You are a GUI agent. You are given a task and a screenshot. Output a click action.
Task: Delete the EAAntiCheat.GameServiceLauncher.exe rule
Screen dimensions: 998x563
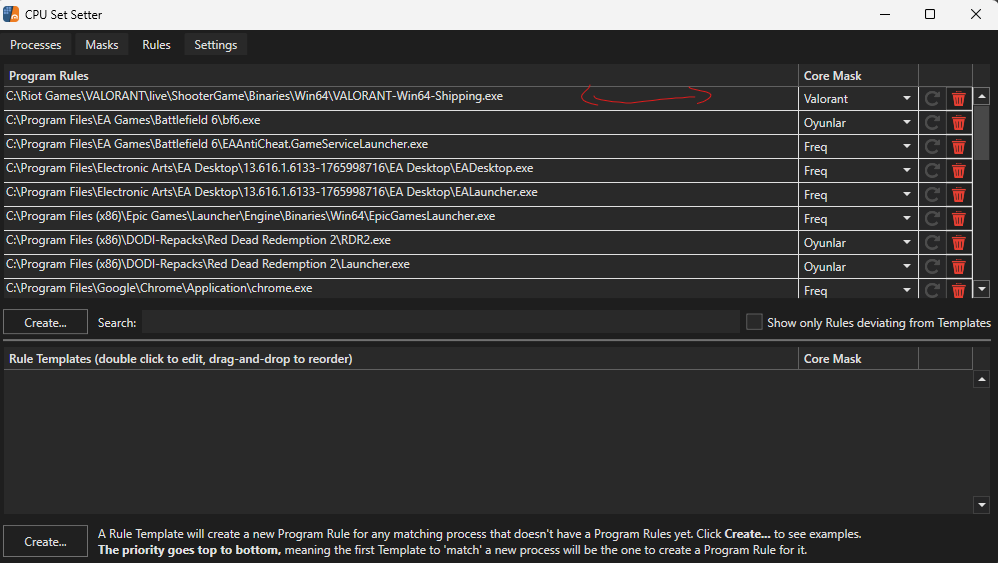point(959,147)
